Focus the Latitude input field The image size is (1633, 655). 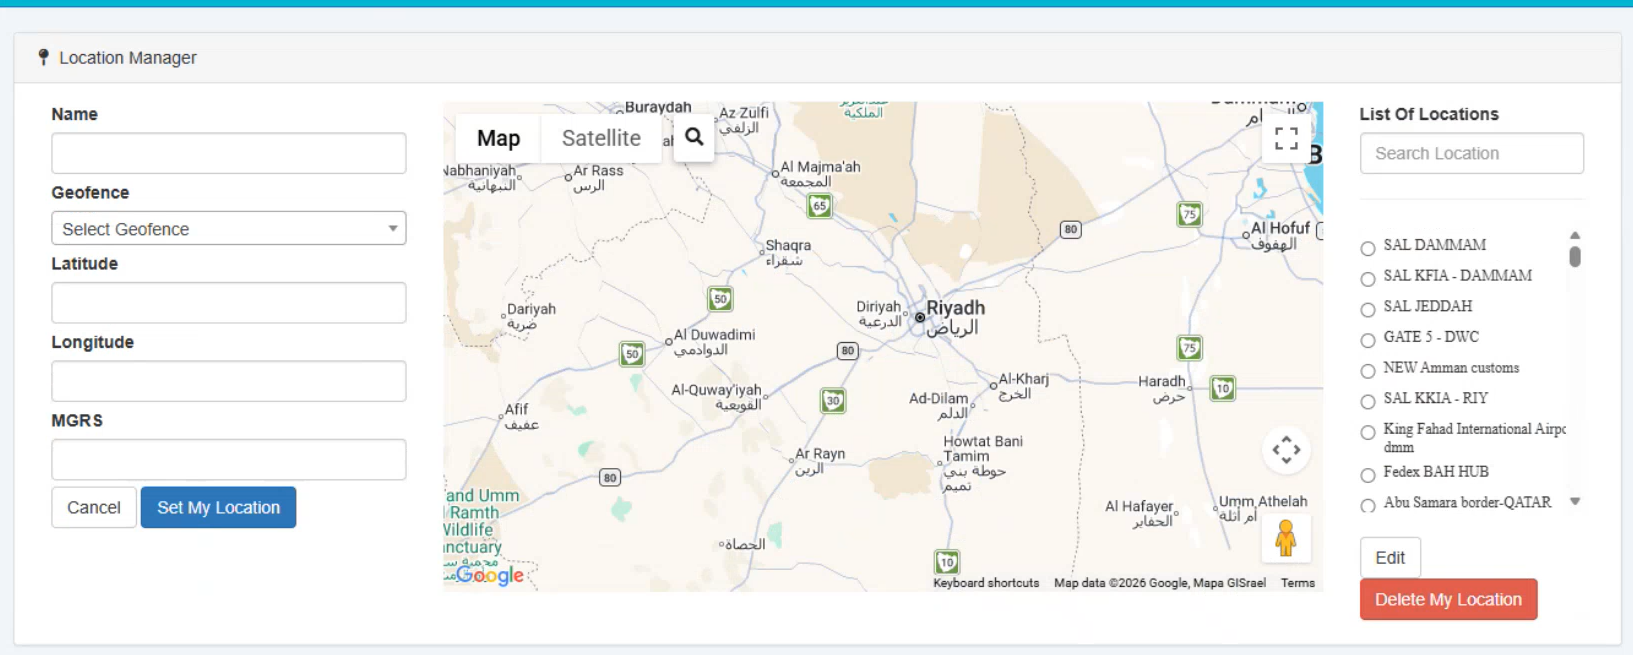[x=229, y=302]
